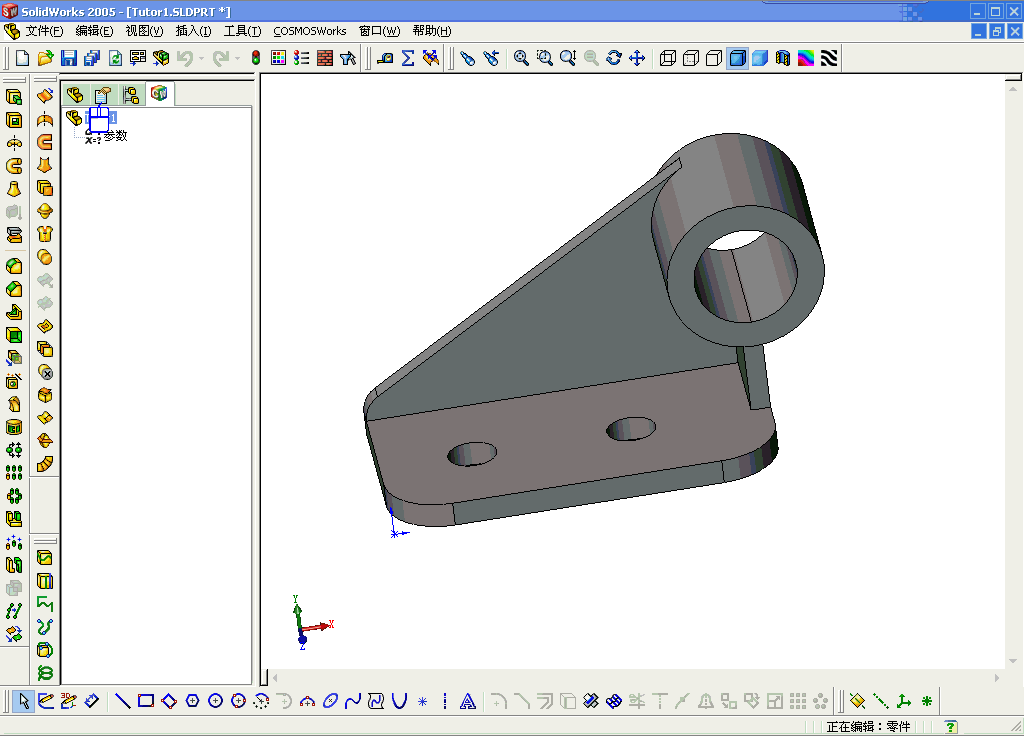The height and width of the screenshot is (736, 1024).
Task: Open the 窗口(W) menu
Action: (379, 31)
